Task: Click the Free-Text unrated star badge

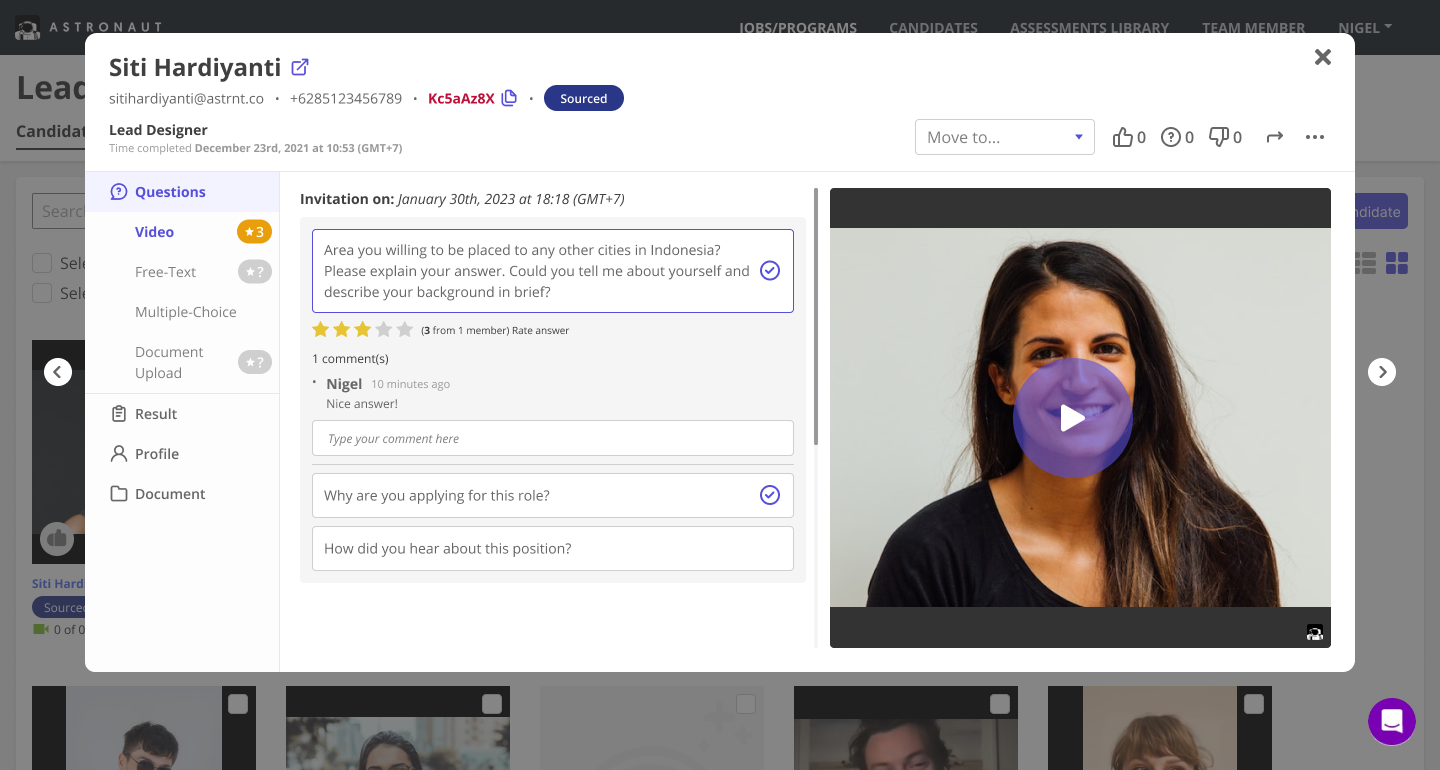Action: [254, 272]
